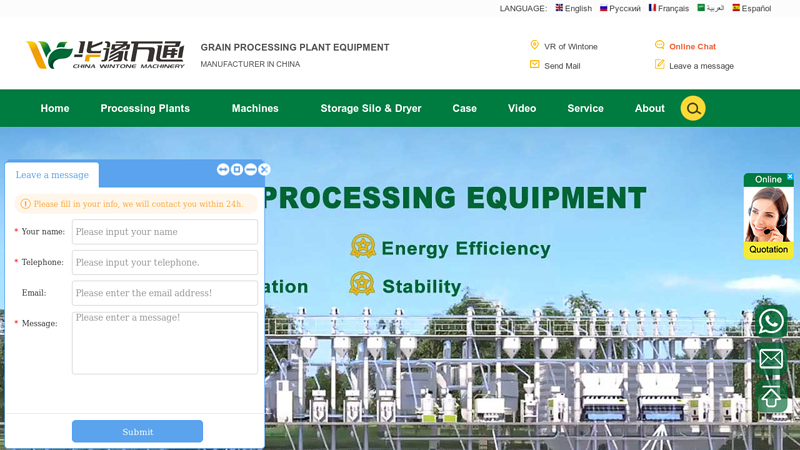Image resolution: width=800 pixels, height=450 pixels.
Task: Click the Spanish flag icon
Action: 736,8
